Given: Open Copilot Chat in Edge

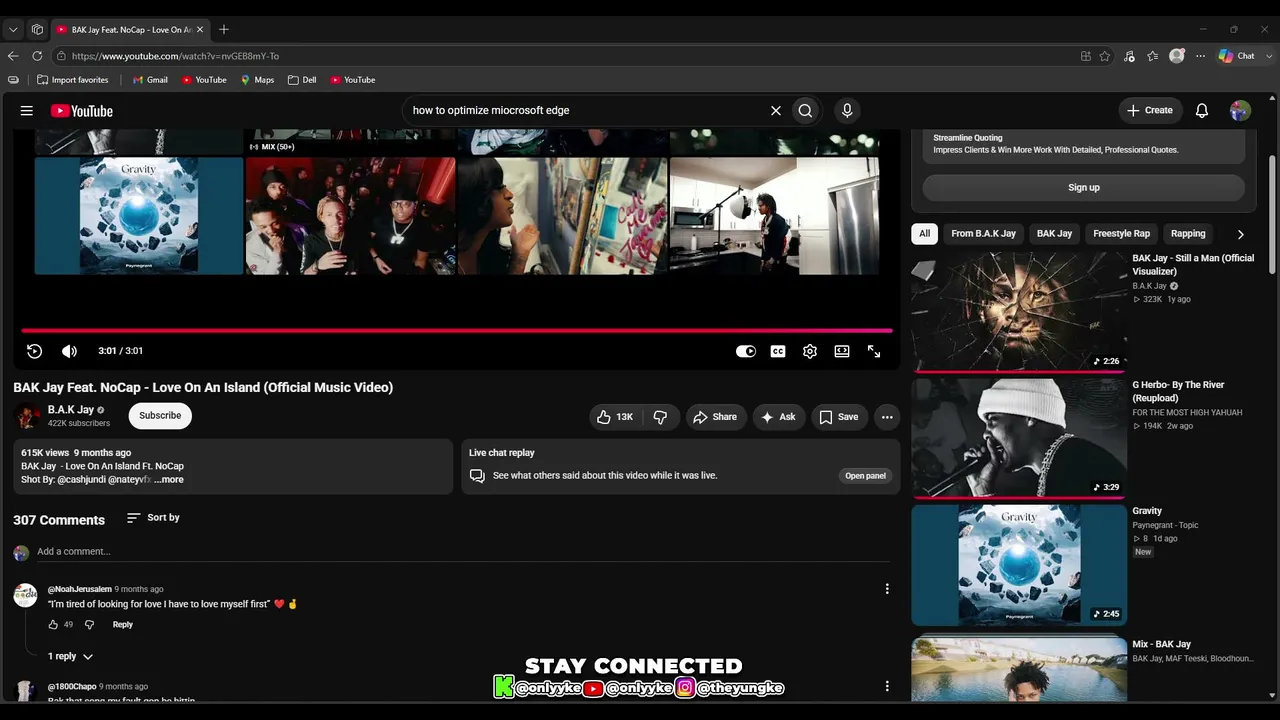Looking at the screenshot, I should click(1236, 56).
